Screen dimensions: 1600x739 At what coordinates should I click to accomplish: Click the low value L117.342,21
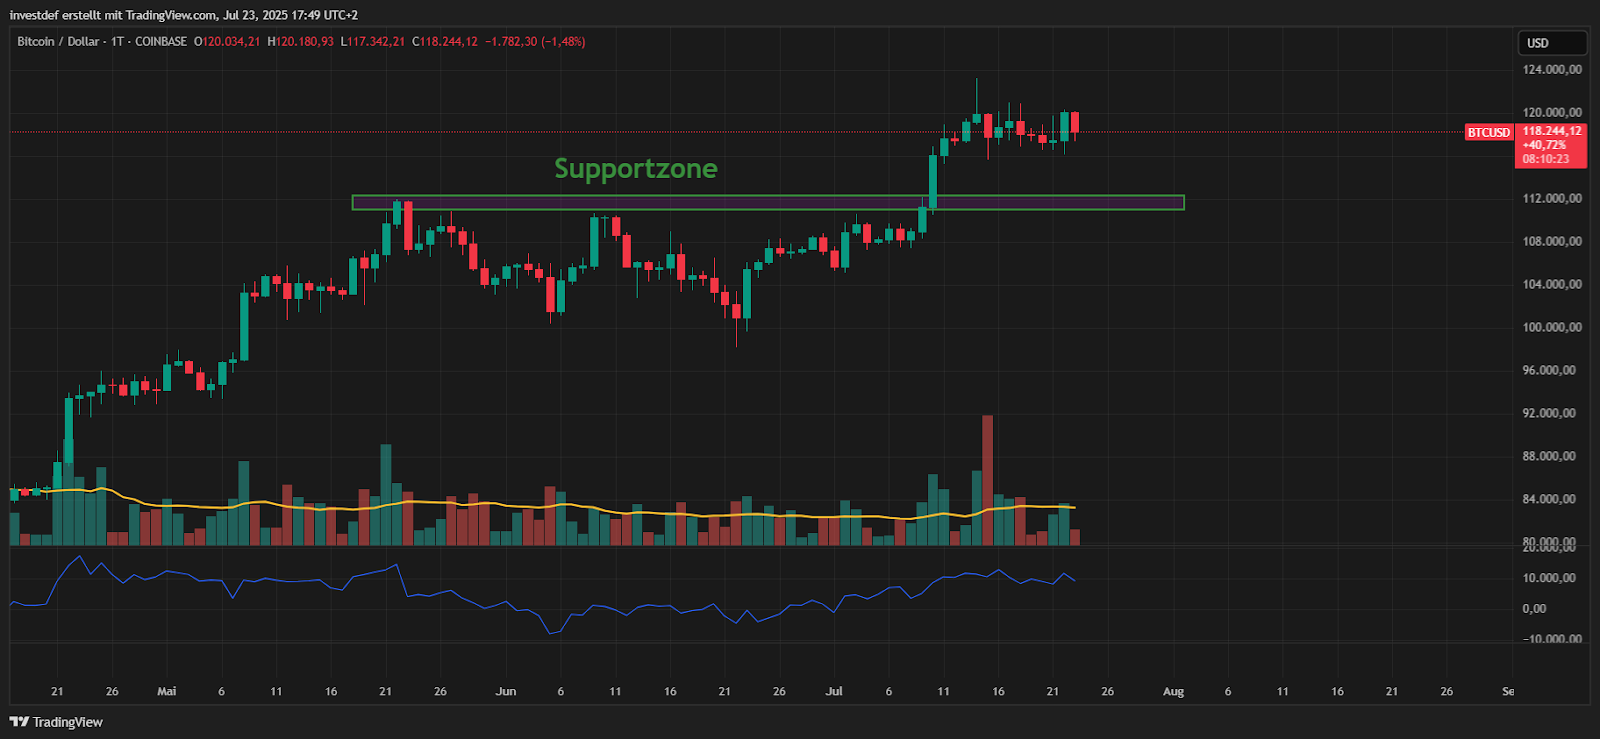click(373, 42)
